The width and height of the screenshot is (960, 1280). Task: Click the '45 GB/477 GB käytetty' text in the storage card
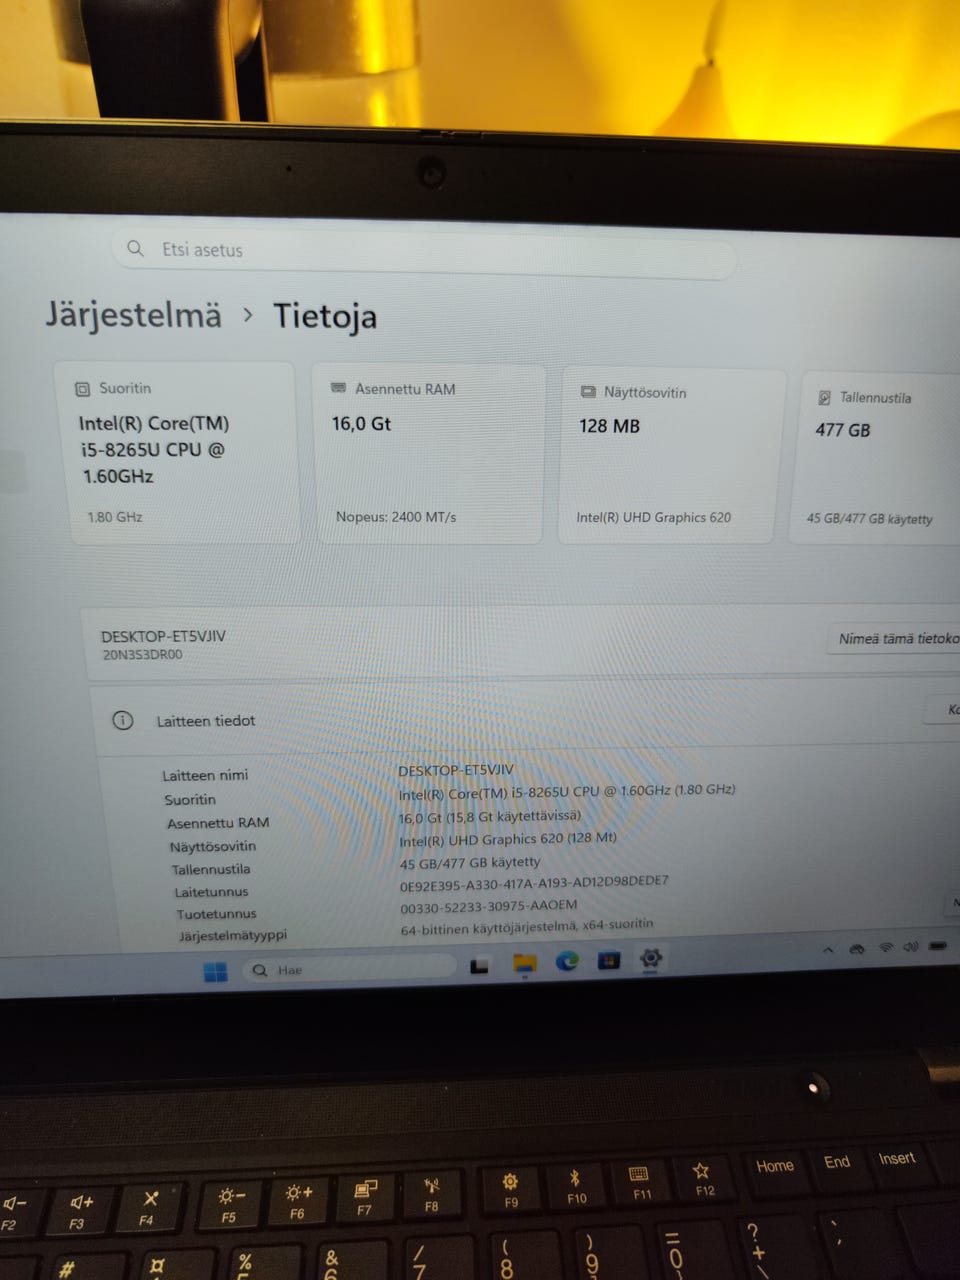pos(870,519)
